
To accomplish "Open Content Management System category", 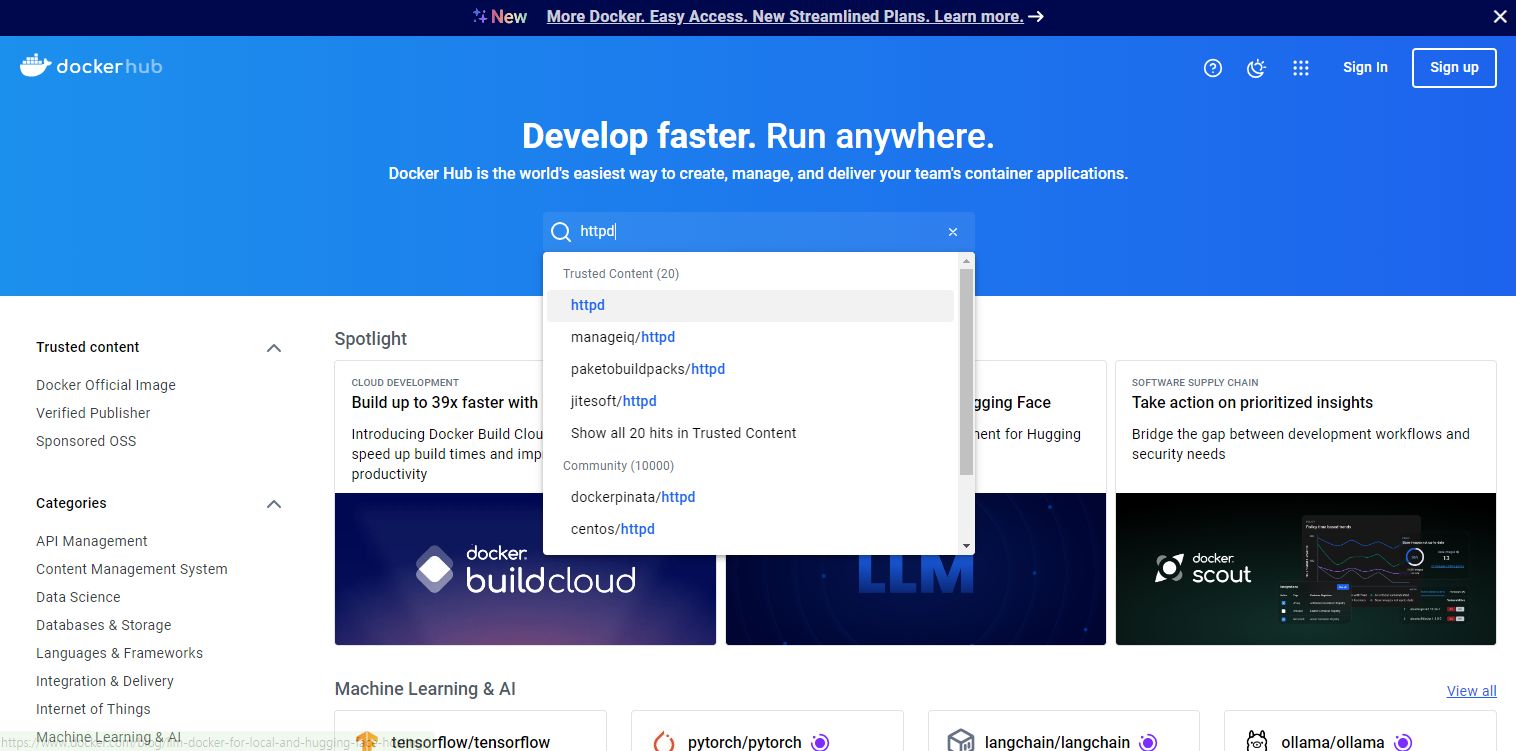I will coord(132,569).
